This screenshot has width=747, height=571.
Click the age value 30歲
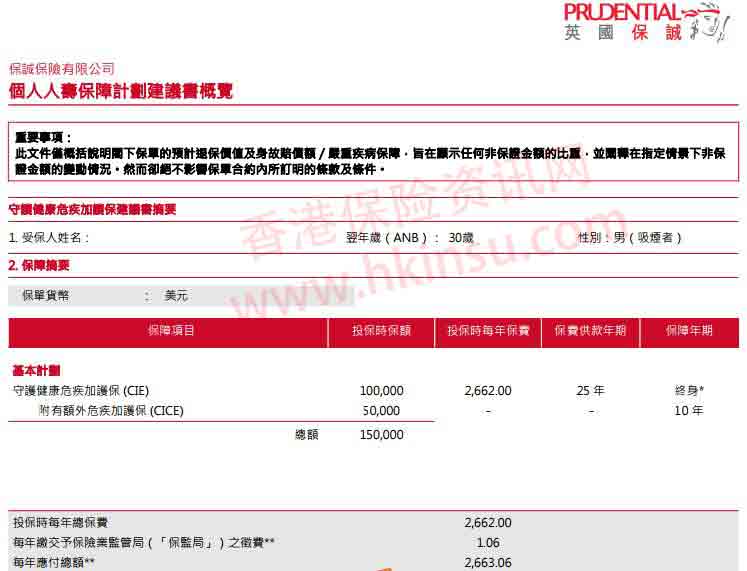[x=461, y=237]
